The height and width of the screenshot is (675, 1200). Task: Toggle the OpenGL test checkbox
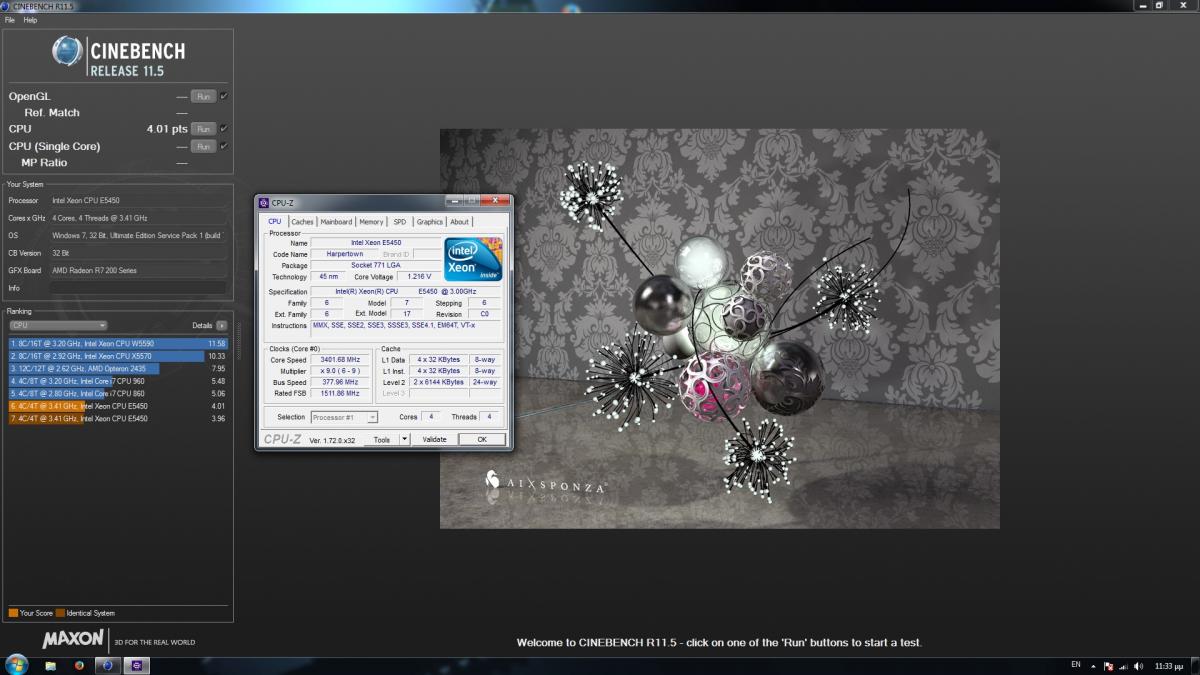click(x=224, y=96)
